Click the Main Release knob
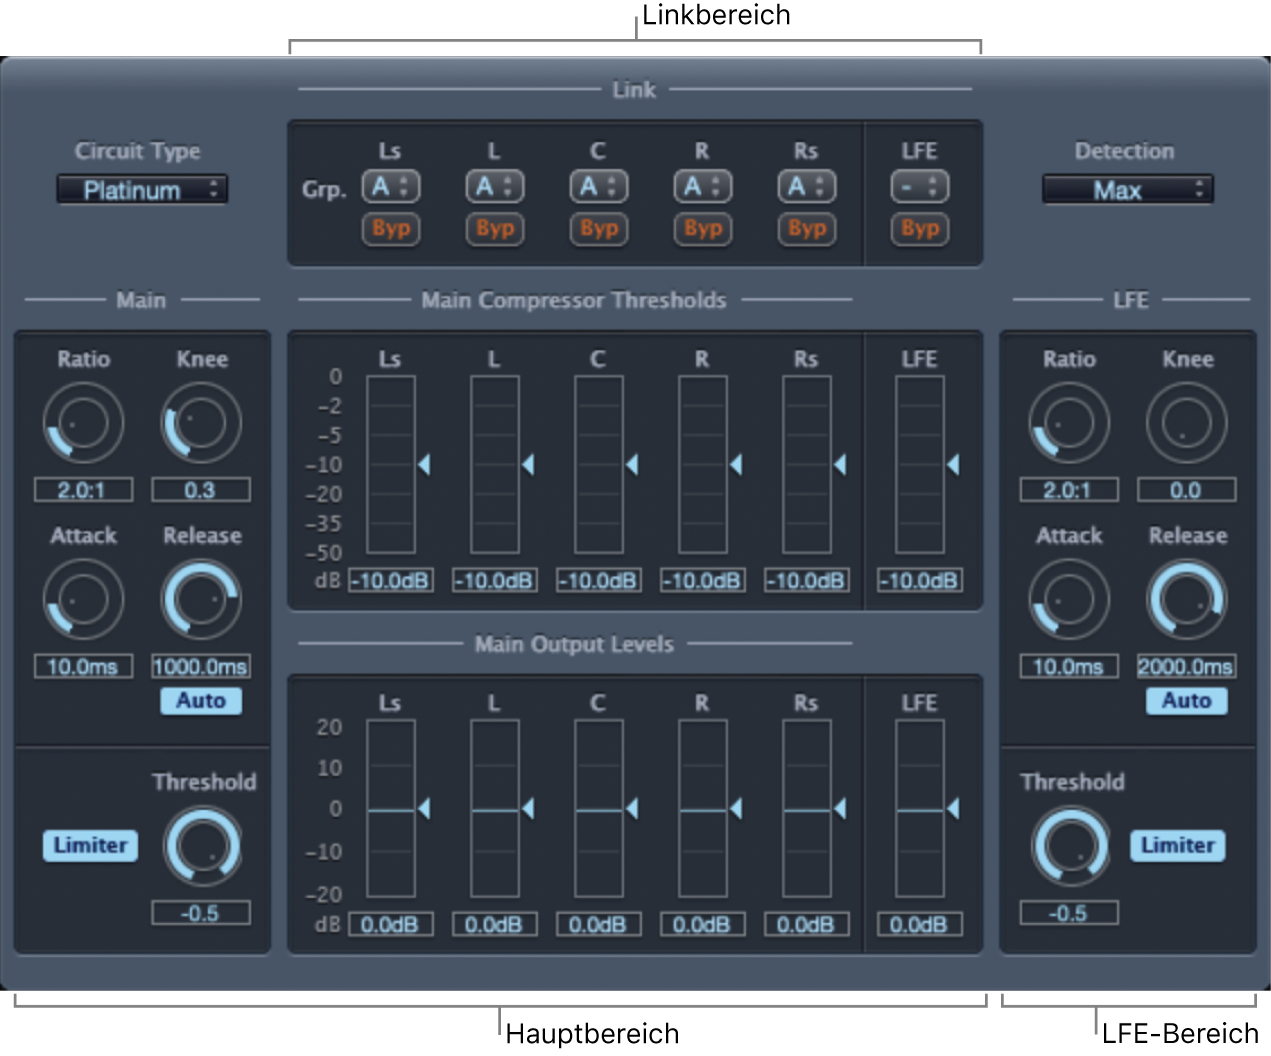 tap(201, 600)
